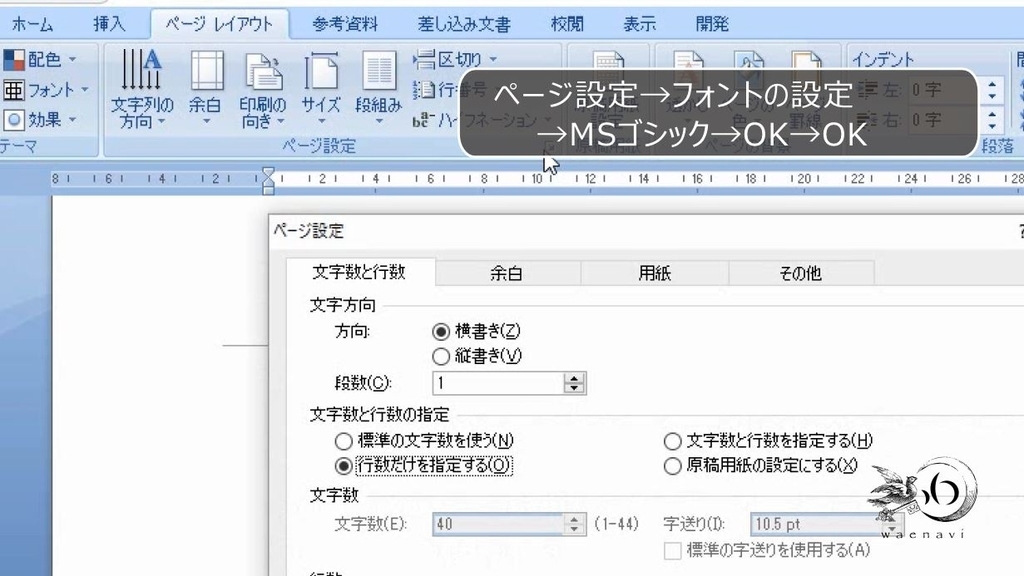Select 横書き horizontal writing radio
1024x576 pixels.
[441, 331]
